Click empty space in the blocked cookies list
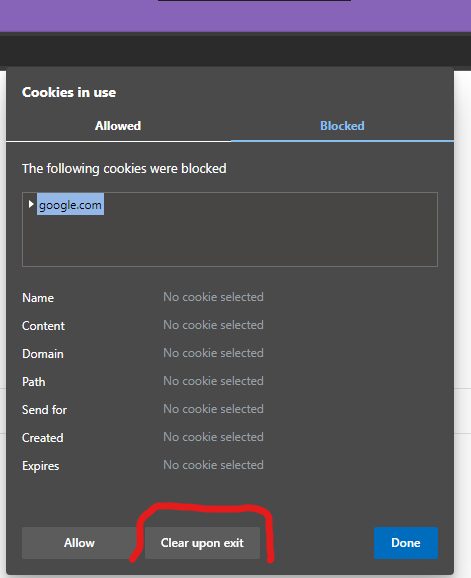Image resolution: width=471 pixels, height=578 pixels. click(x=258, y=240)
